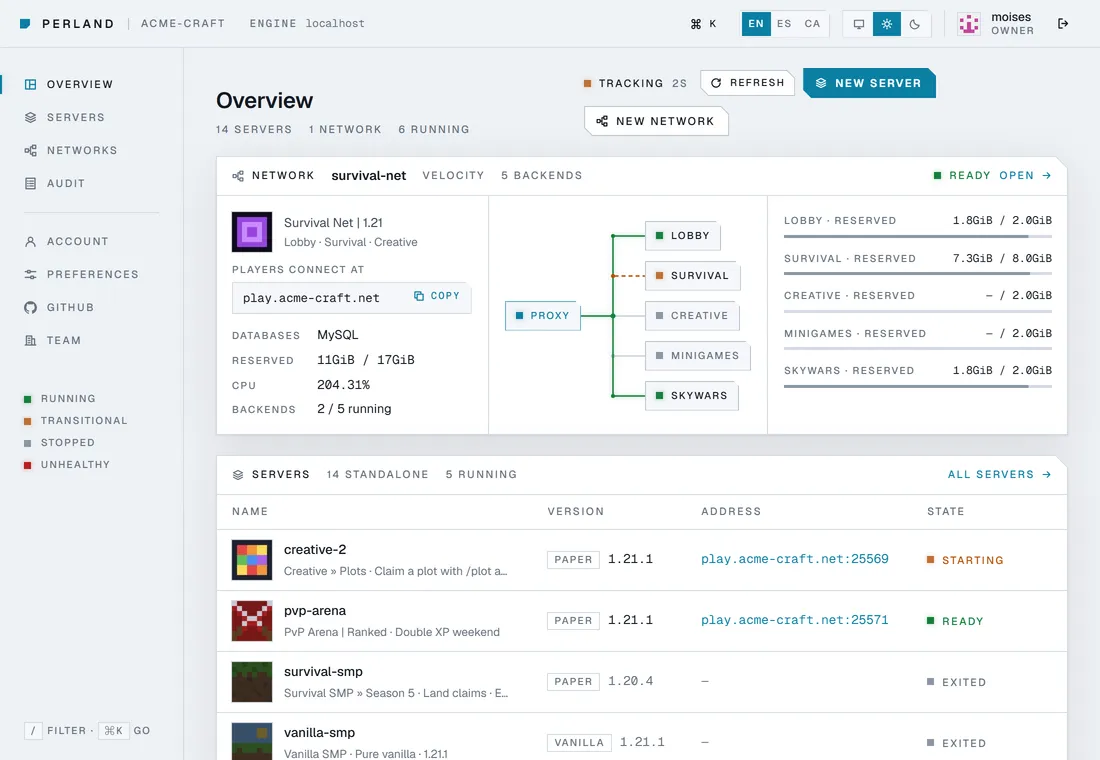Select the MINIGAMES node in topology
This screenshot has width=1100, height=760.
(697, 356)
